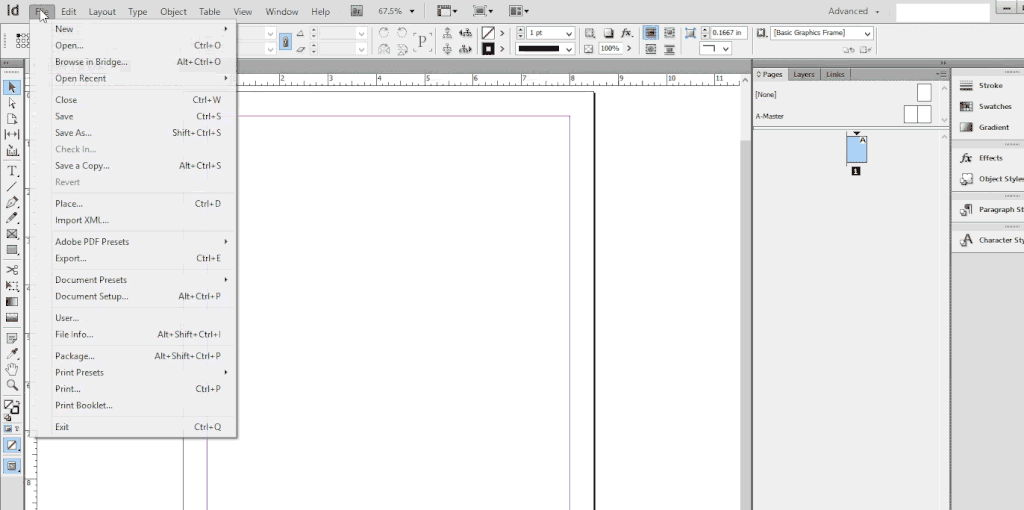The width and height of the screenshot is (1024, 510).
Task: Select the Pen tool
Action: (x=12, y=202)
